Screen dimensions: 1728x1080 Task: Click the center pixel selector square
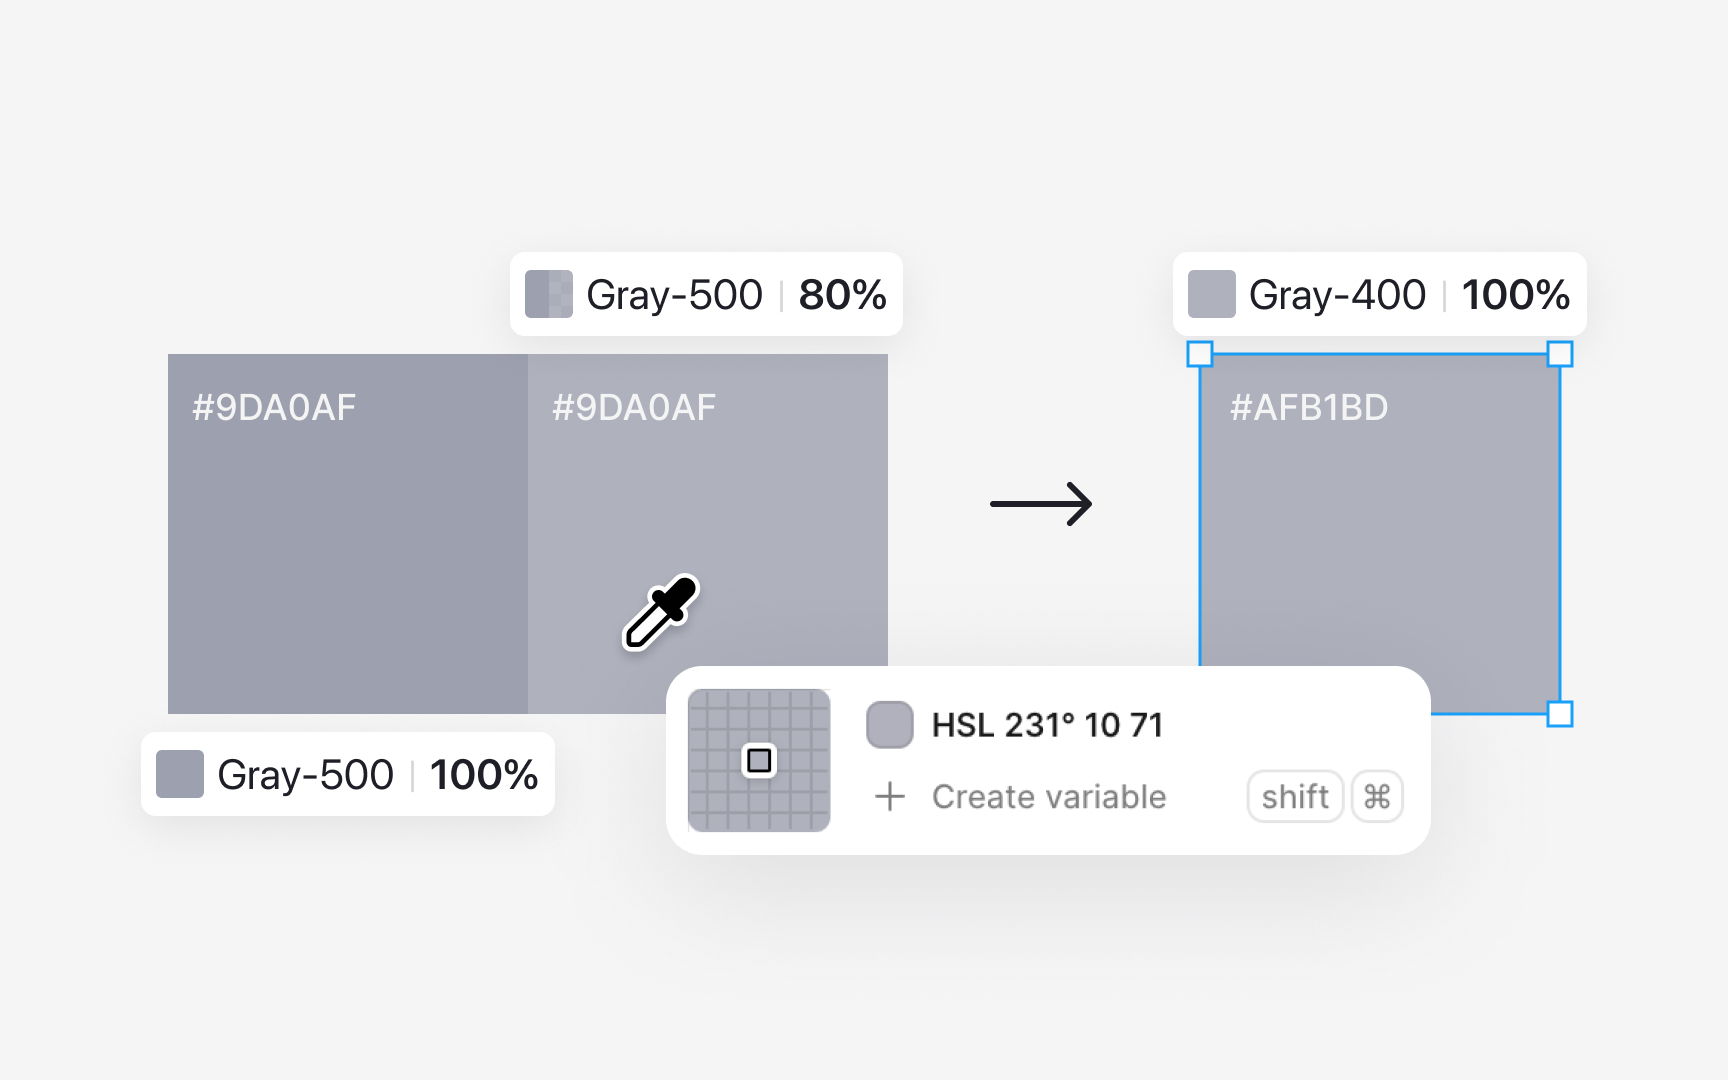759,760
